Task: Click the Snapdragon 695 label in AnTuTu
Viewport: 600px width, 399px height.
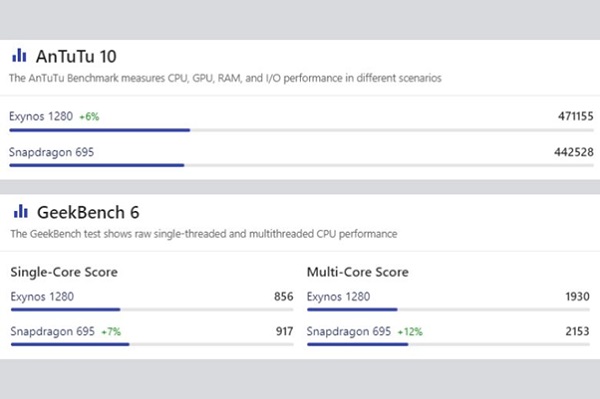Action: [x=51, y=152]
